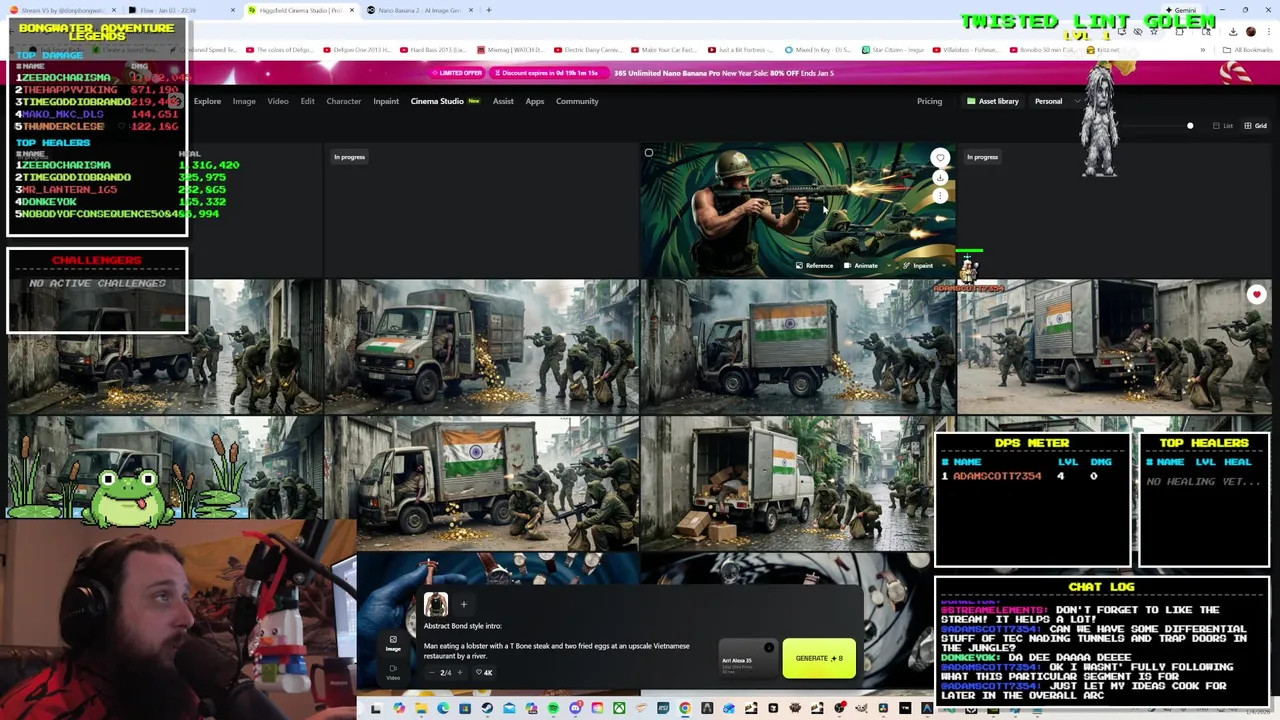The width and height of the screenshot is (1280, 720).
Task: Increase image count with plus stepper
Action: pyautogui.click(x=460, y=672)
